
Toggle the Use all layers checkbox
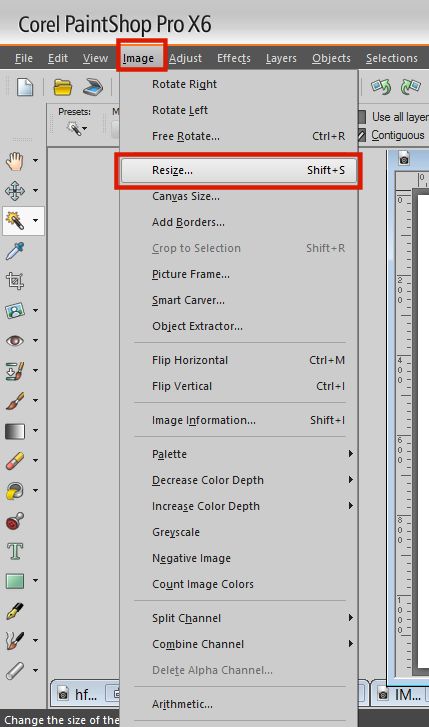pos(362,117)
